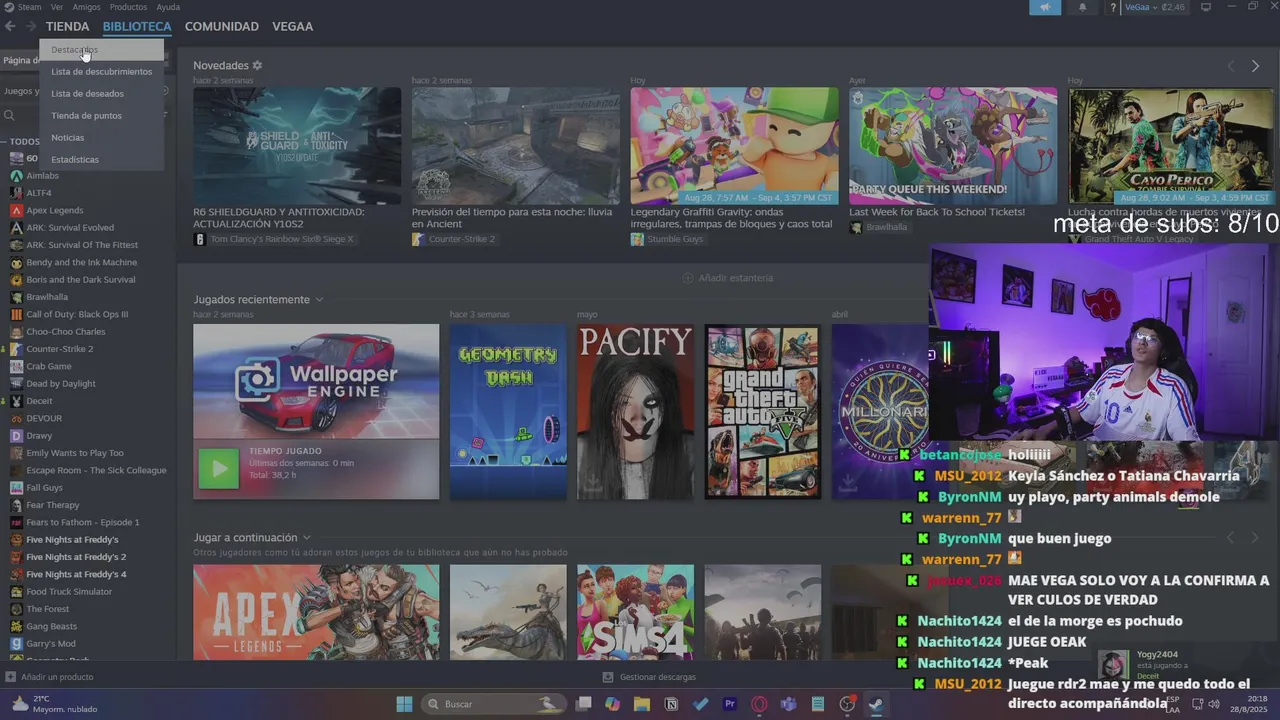Viewport: 1280px width, 720px height.
Task: Open the PACIFY game cover
Action: [x=635, y=411]
